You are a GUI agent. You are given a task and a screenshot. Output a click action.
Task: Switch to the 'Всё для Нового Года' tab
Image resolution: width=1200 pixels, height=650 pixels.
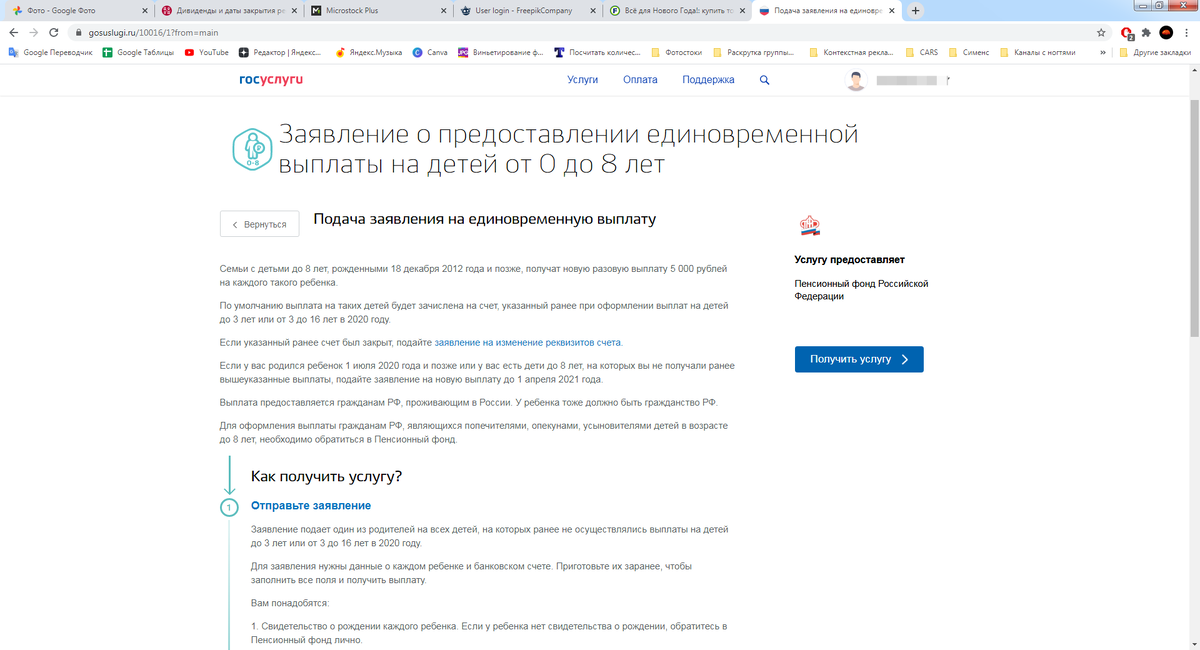click(665, 10)
